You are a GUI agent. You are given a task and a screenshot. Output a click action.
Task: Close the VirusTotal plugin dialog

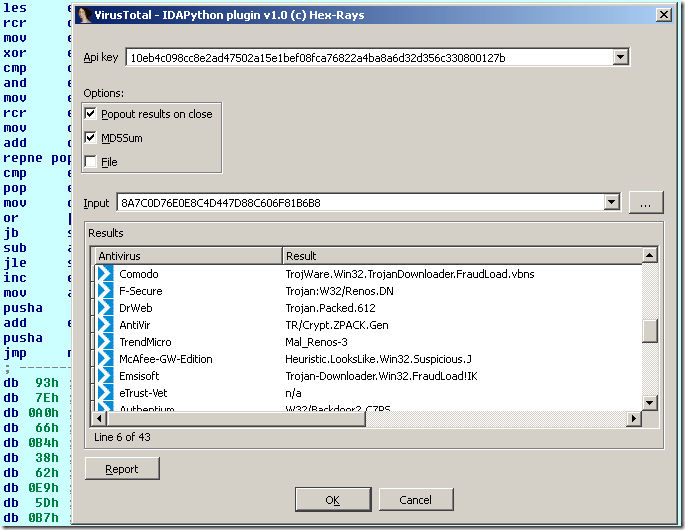pyautogui.click(x=664, y=15)
